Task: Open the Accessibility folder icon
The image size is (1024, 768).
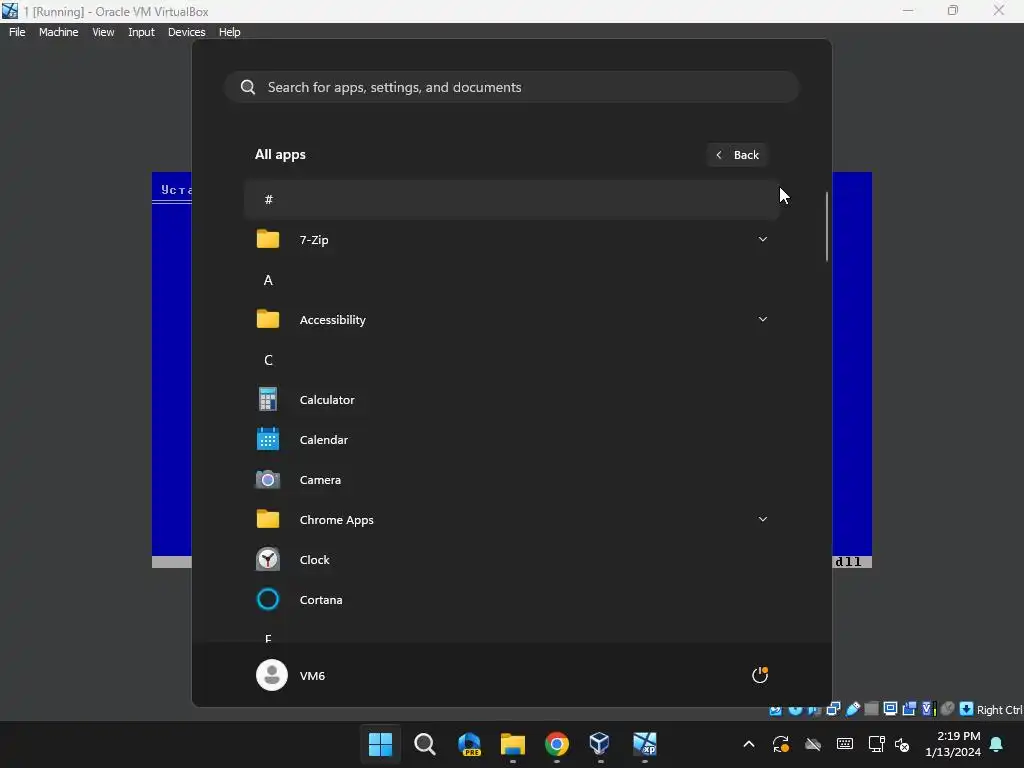Action: click(x=268, y=319)
